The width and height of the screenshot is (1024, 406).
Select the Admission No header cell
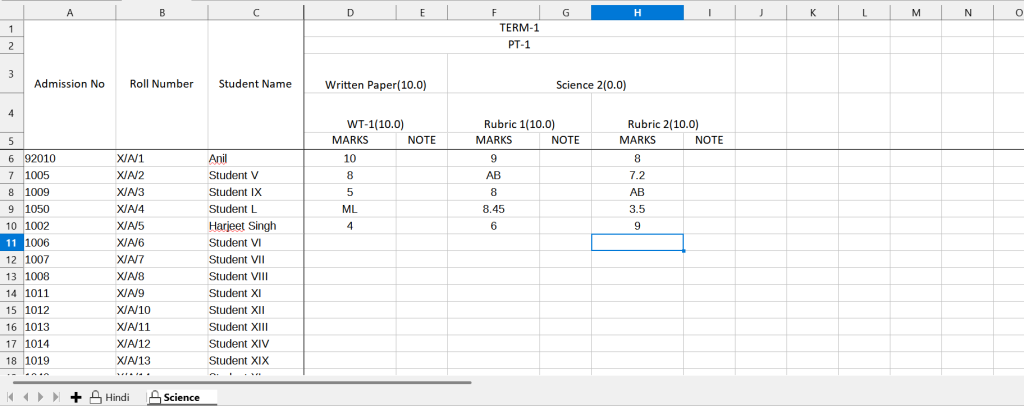[x=69, y=84]
